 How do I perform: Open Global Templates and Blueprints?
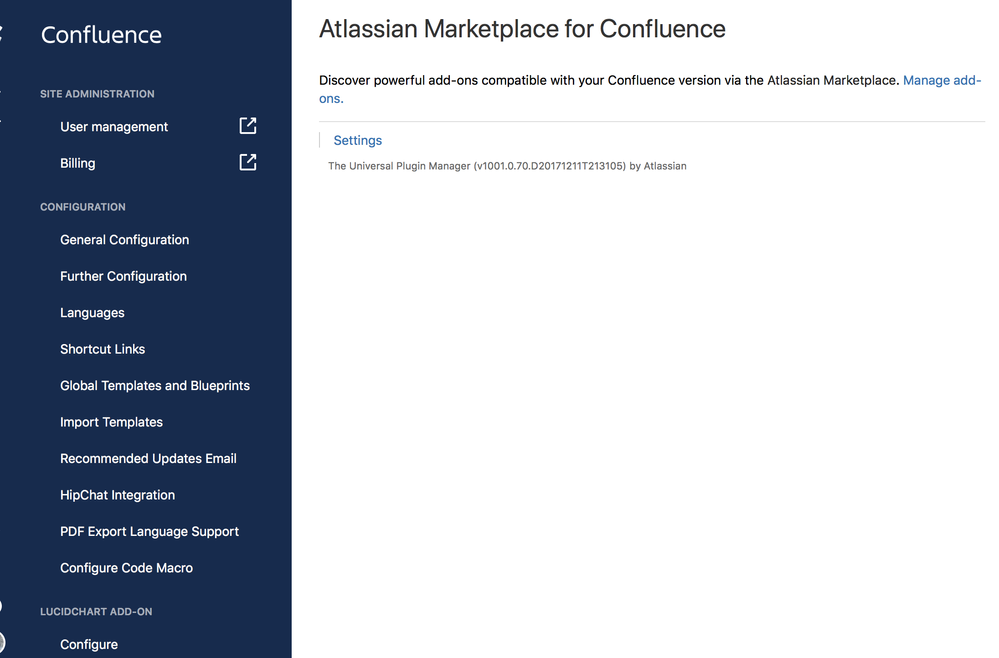click(x=155, y=385)
